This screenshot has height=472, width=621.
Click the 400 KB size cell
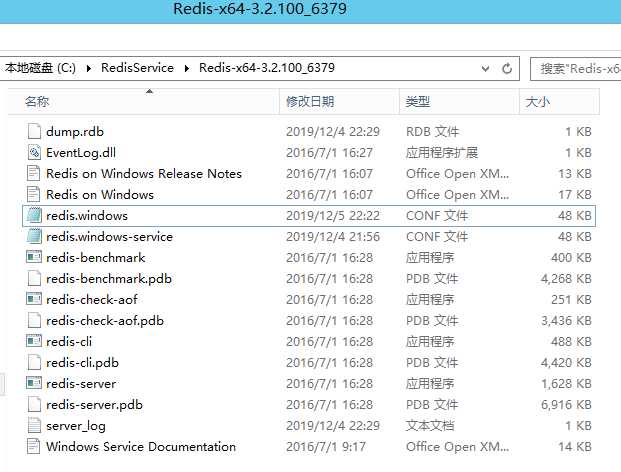pos(571,257)
